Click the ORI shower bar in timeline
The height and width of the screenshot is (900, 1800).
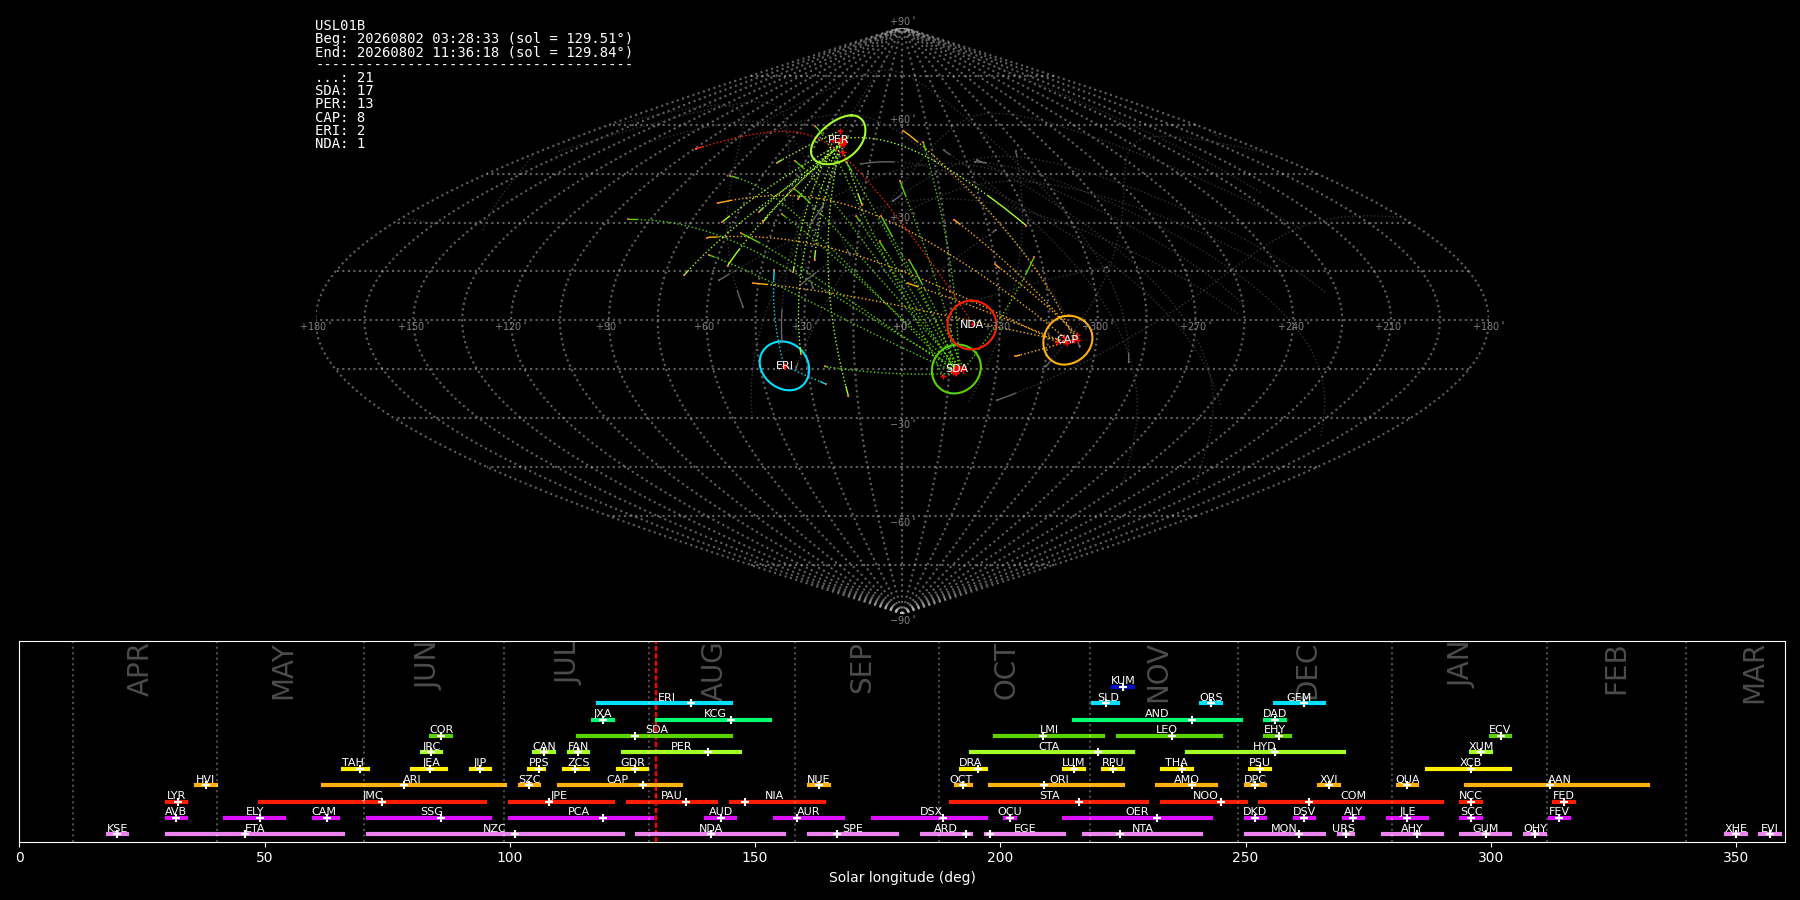[x=1056, y=785]
